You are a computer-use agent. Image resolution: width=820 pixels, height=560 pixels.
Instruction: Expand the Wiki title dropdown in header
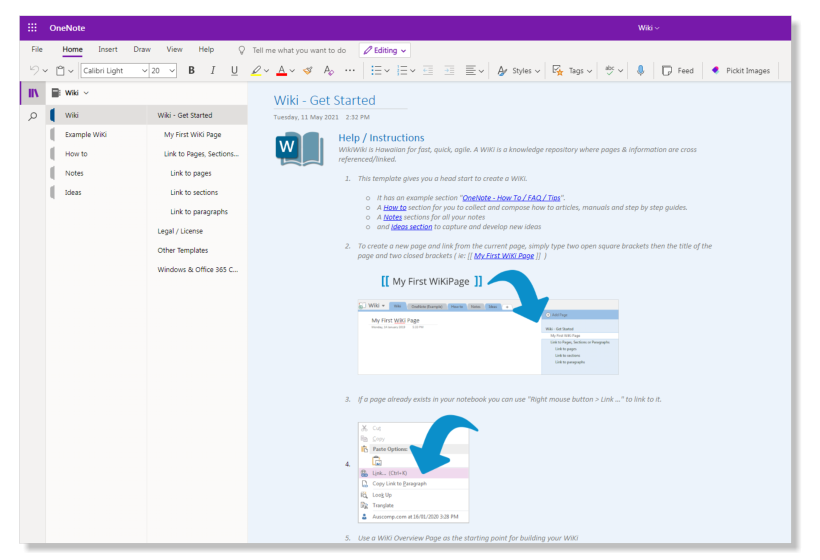(648, 28)
